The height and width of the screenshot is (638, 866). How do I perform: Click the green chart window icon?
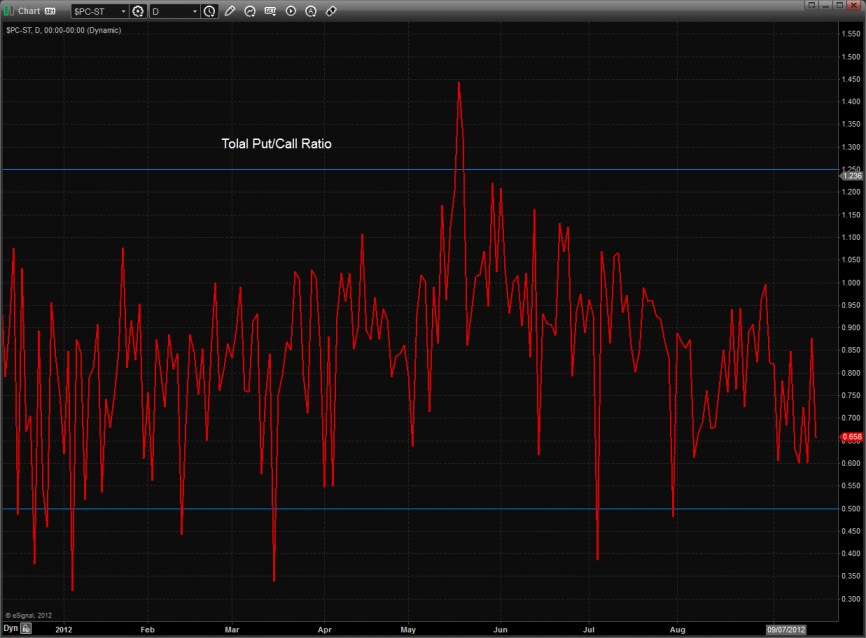point(9,11)
